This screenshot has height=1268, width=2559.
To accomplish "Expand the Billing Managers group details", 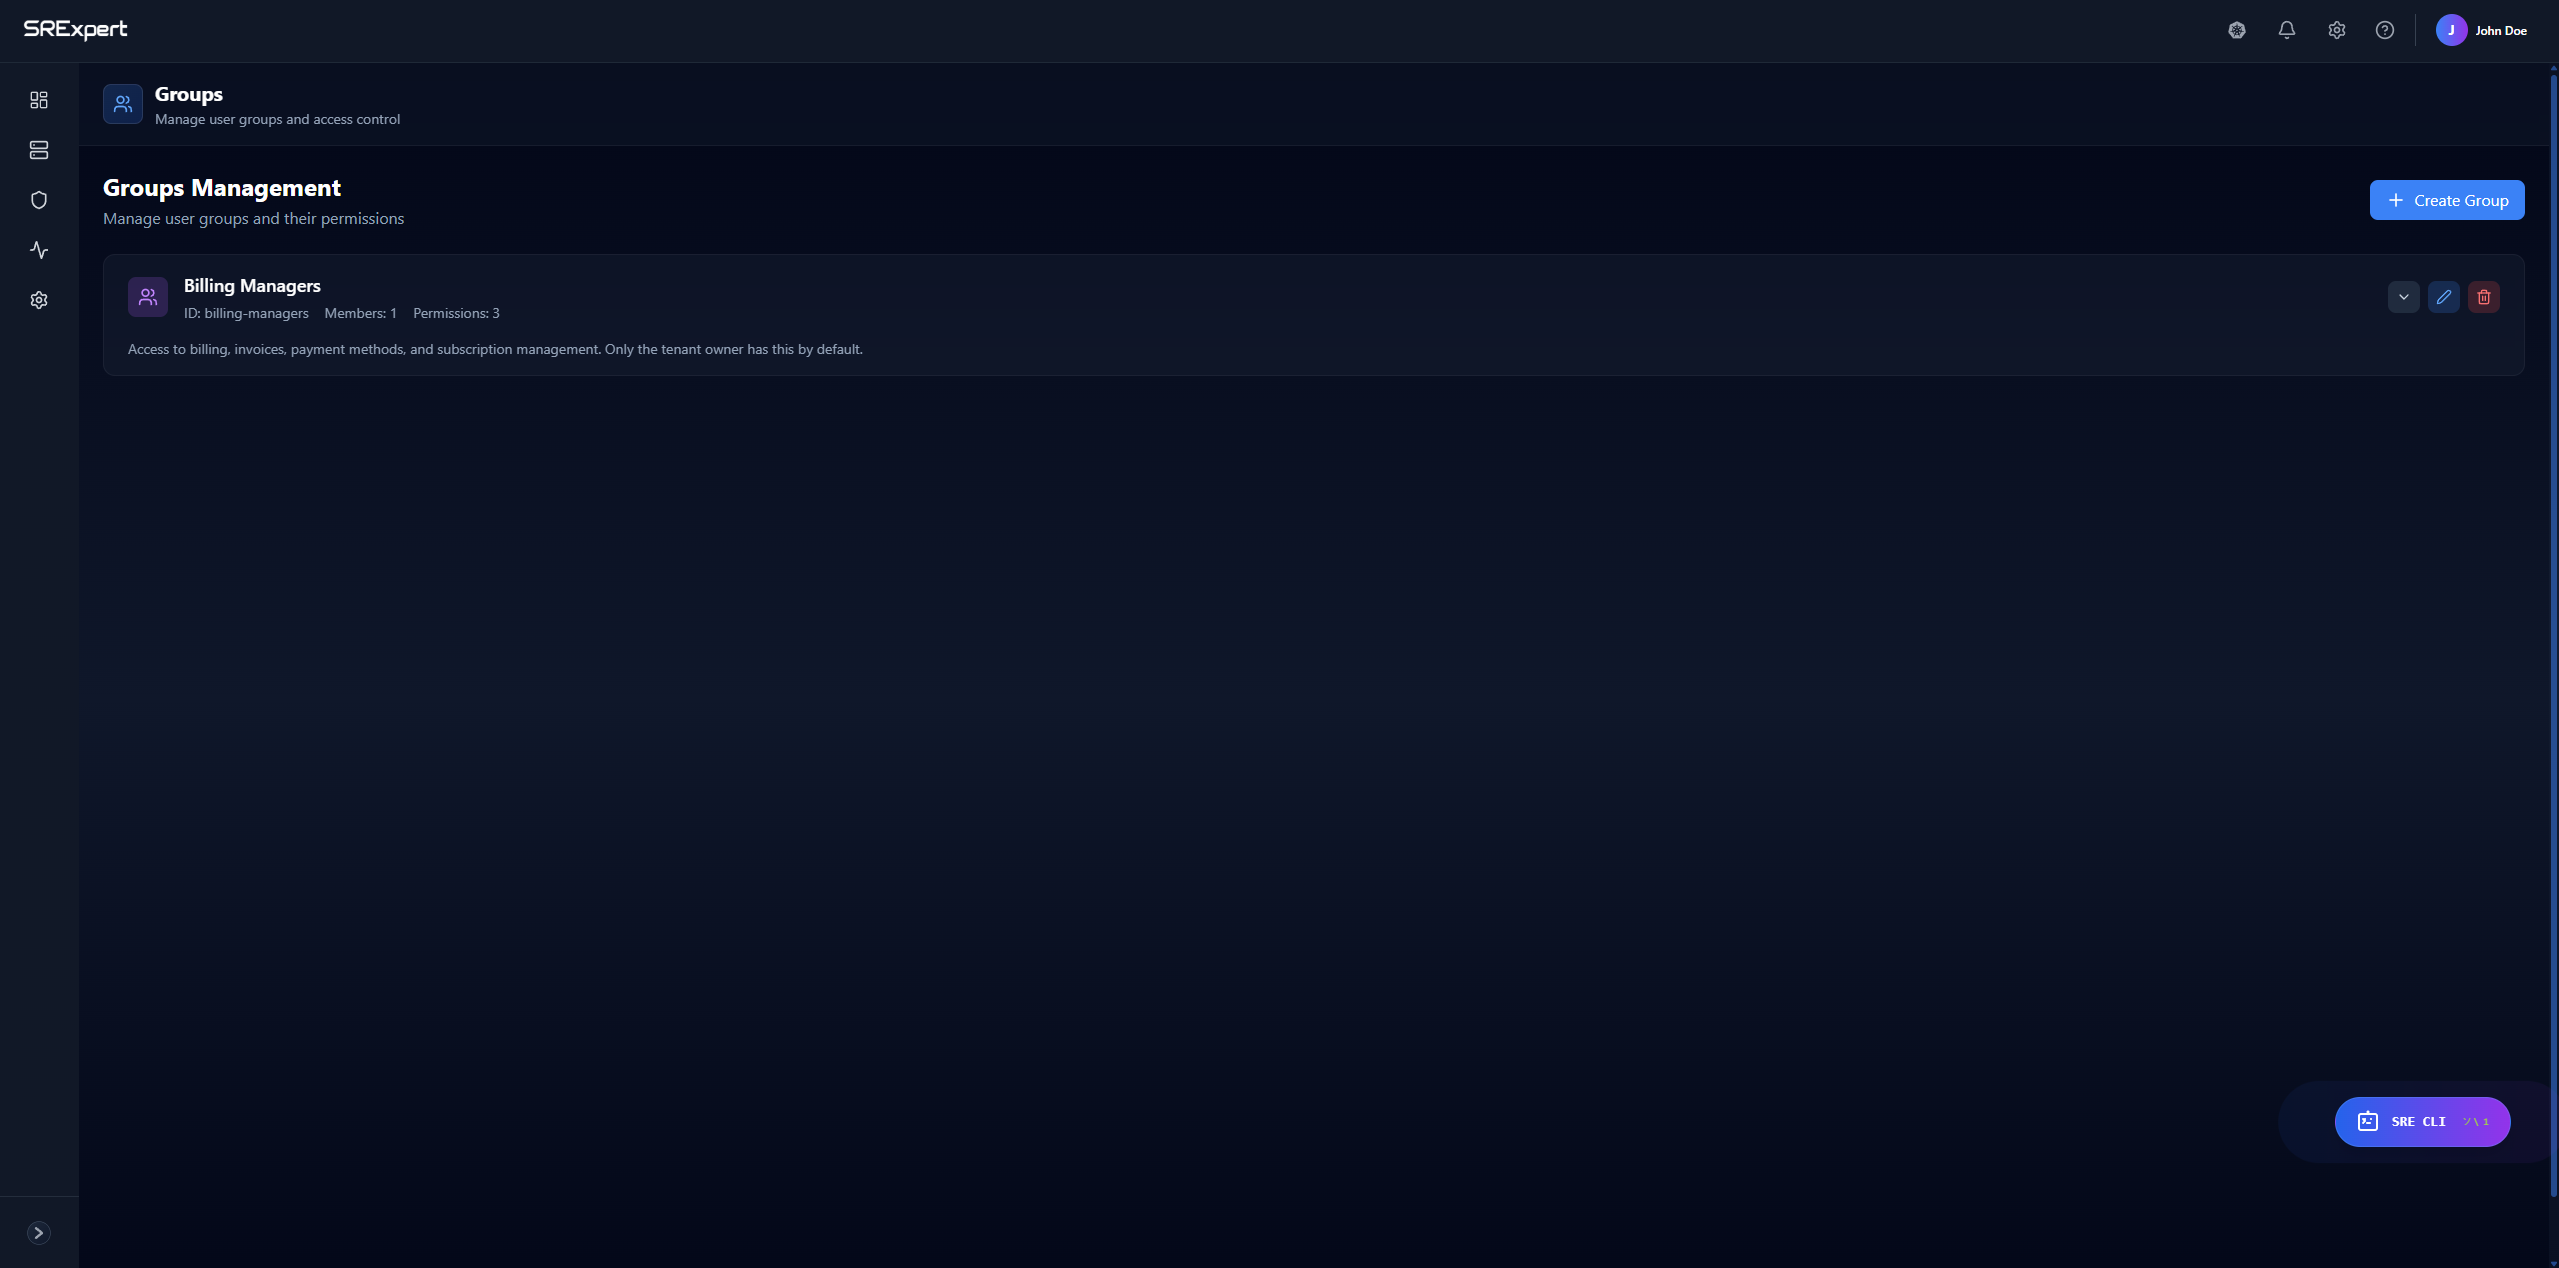I will click(x=2403, y=297).
